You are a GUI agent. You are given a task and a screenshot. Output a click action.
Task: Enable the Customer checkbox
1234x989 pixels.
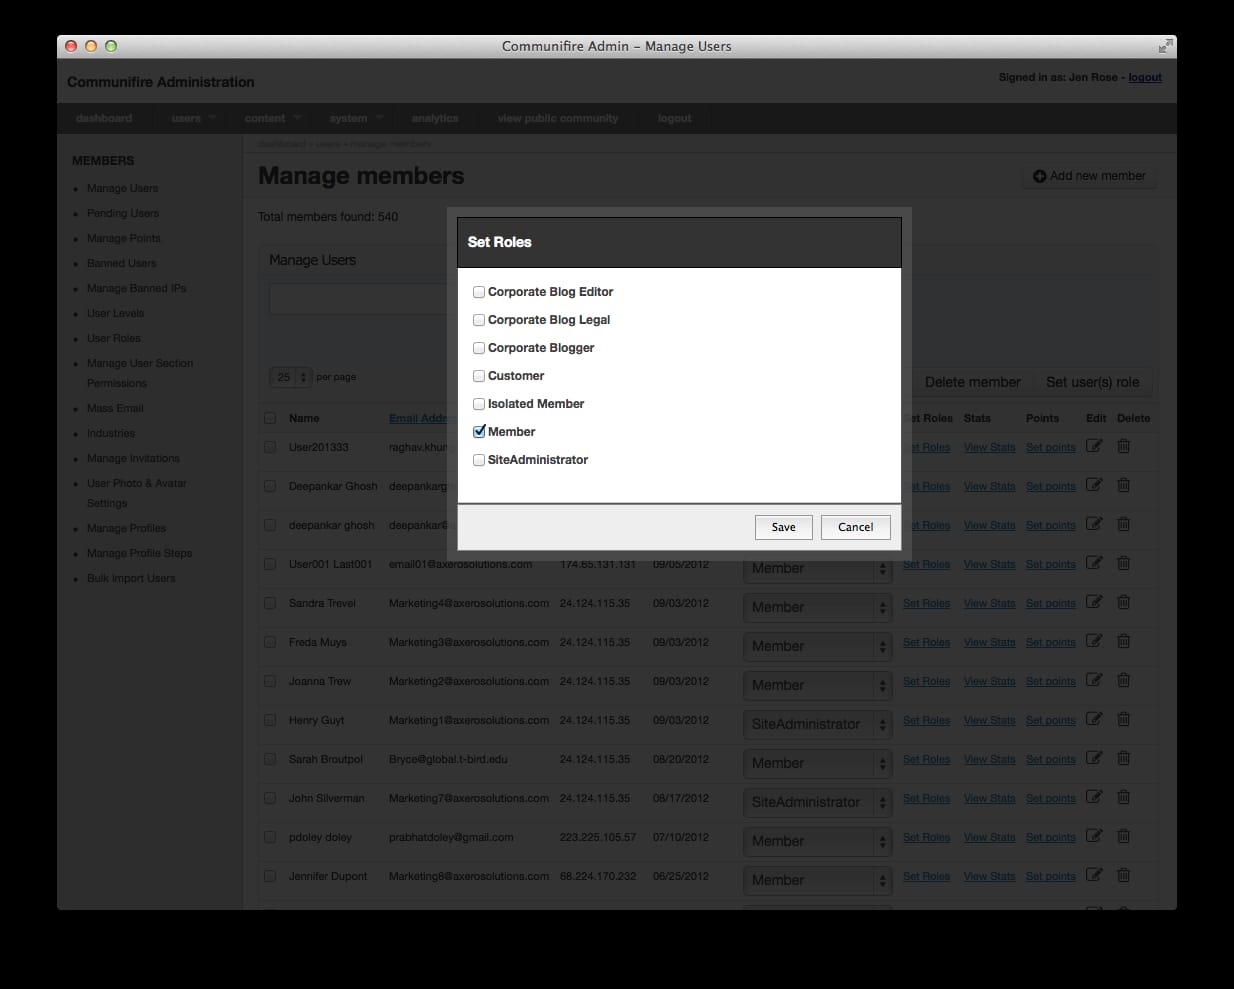click(478, 375)
